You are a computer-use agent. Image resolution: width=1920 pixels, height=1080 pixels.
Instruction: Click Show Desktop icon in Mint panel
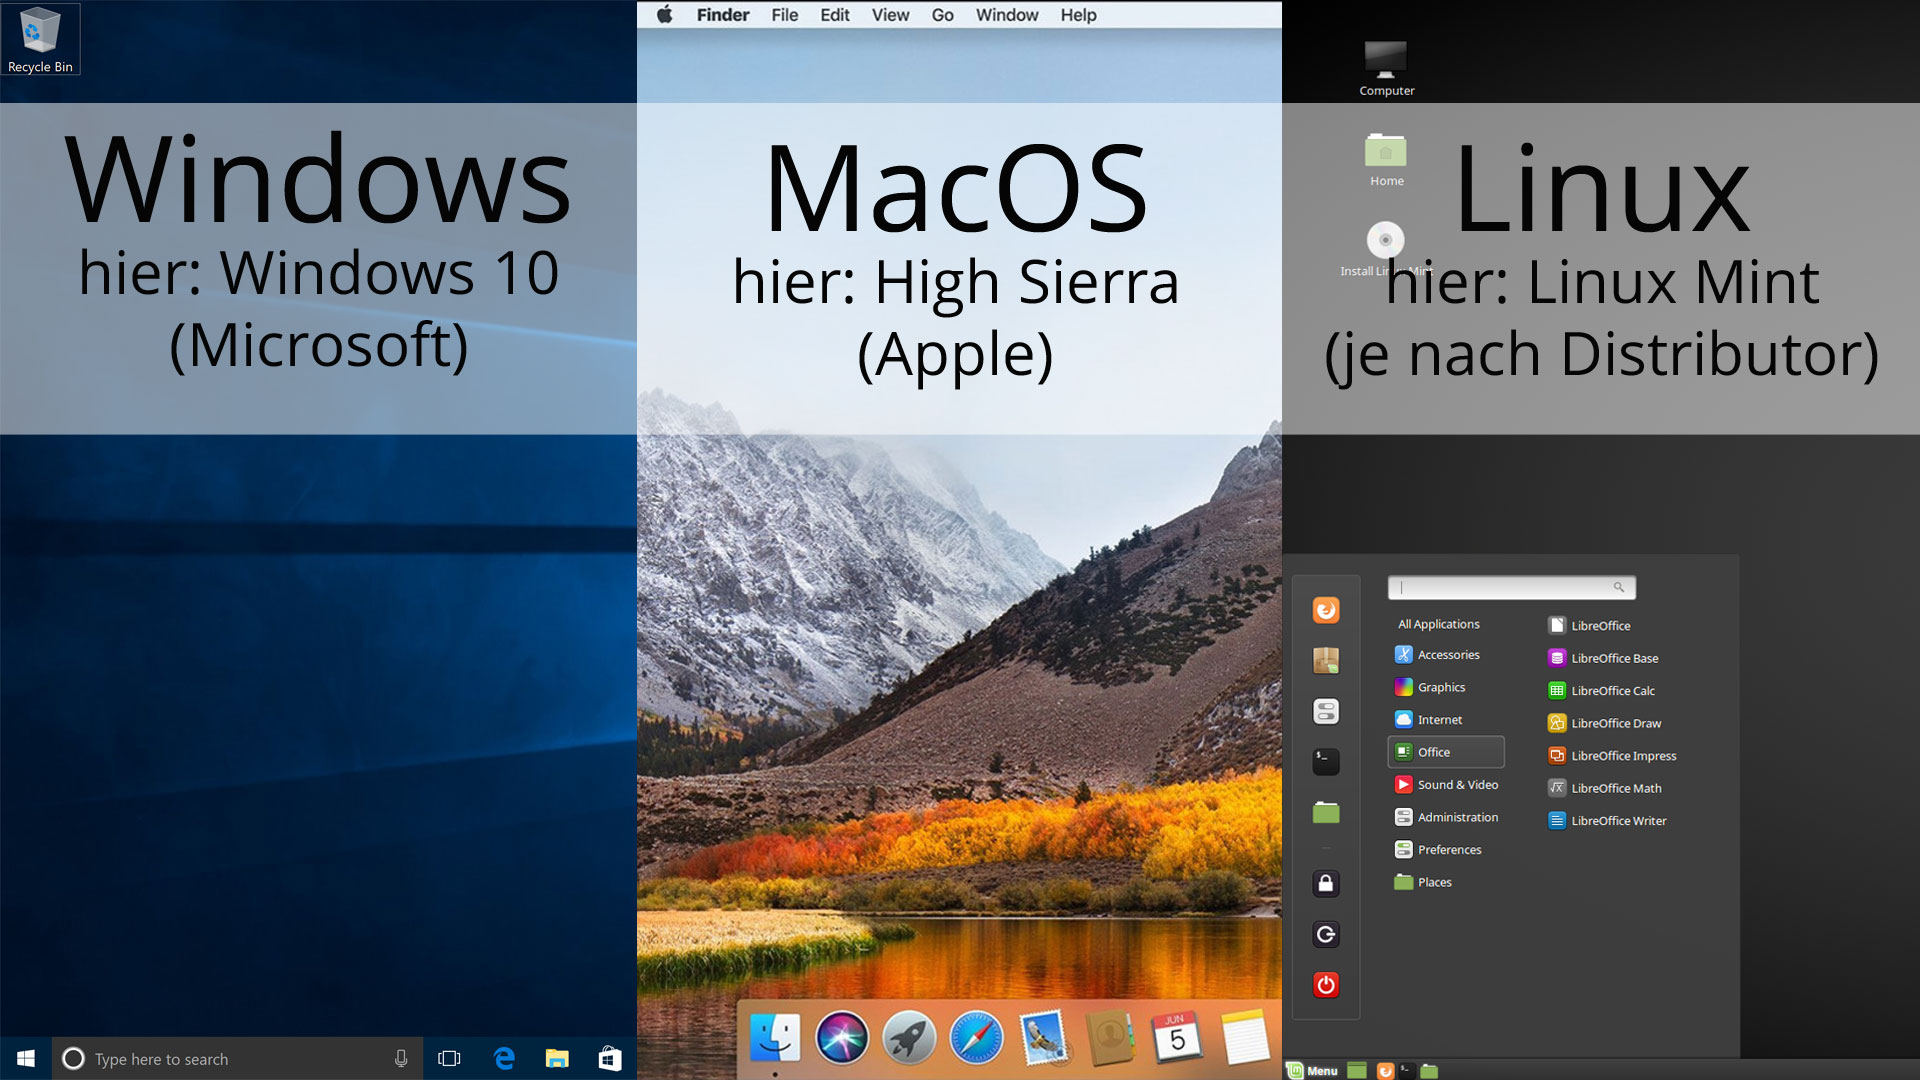1356,1070
